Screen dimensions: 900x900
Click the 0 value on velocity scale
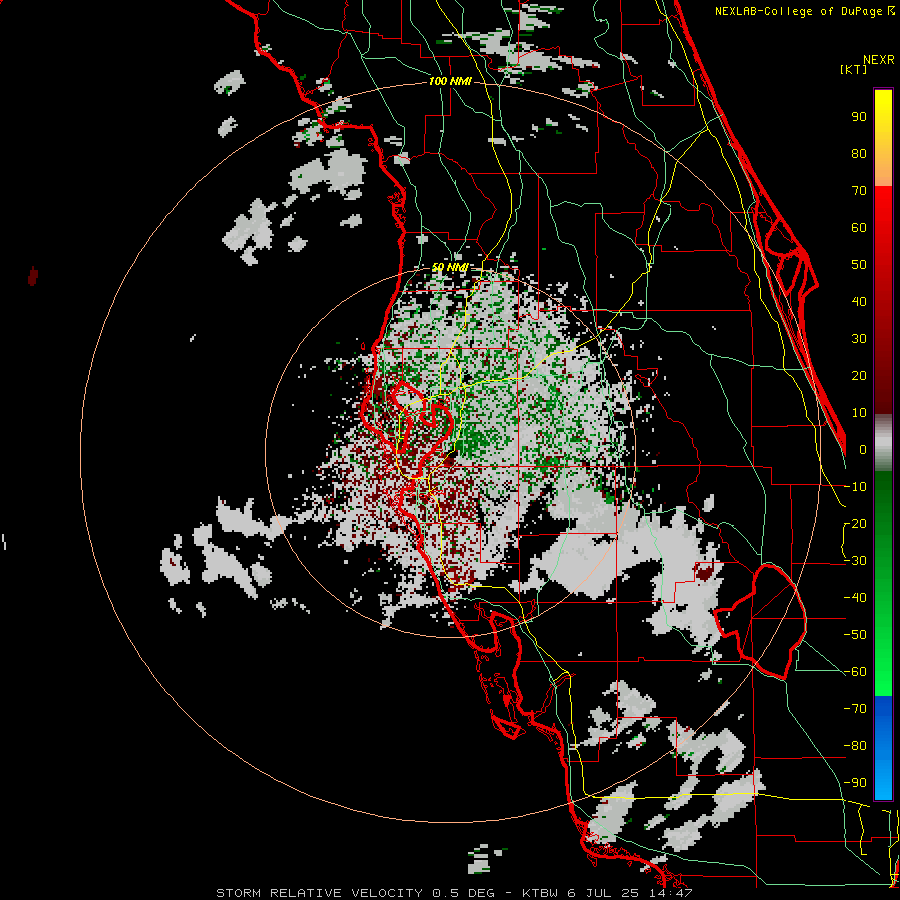tap(863, 450)
